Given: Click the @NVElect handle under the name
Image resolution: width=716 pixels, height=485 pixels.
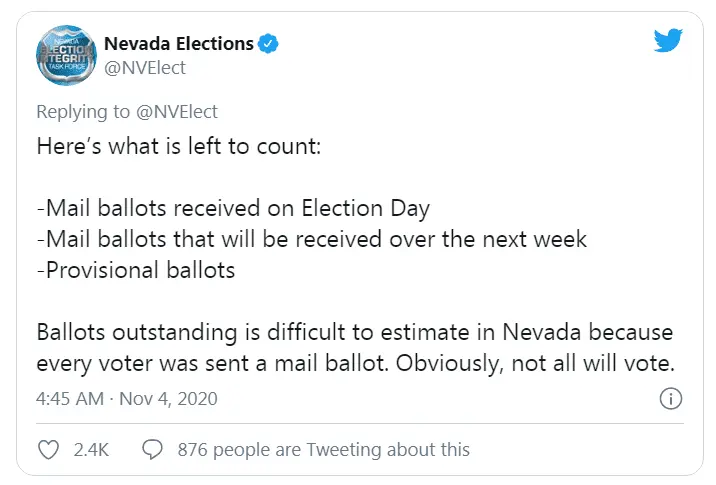Looking at the screenshot, I should coord(145,68).
